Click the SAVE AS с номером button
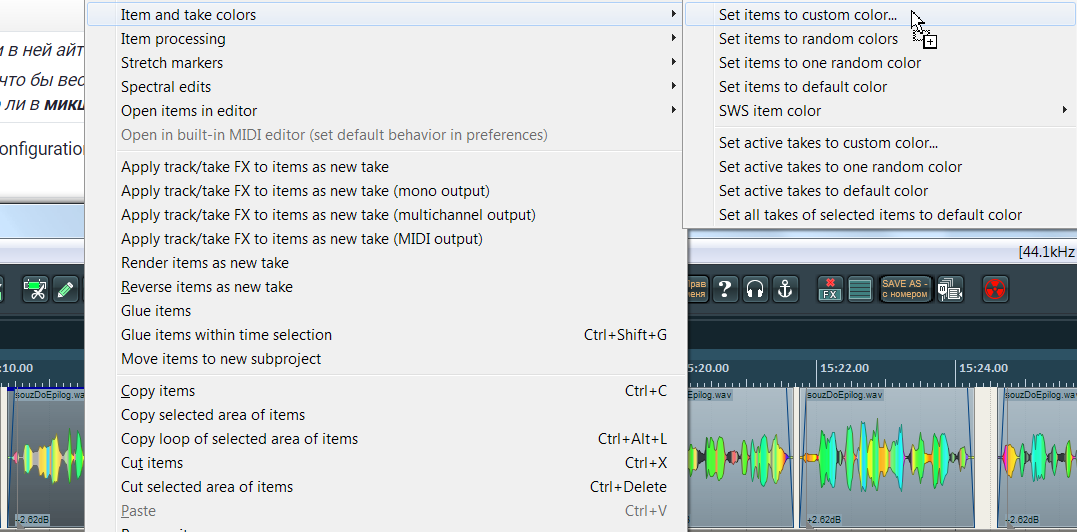 [x=905, y=290]
